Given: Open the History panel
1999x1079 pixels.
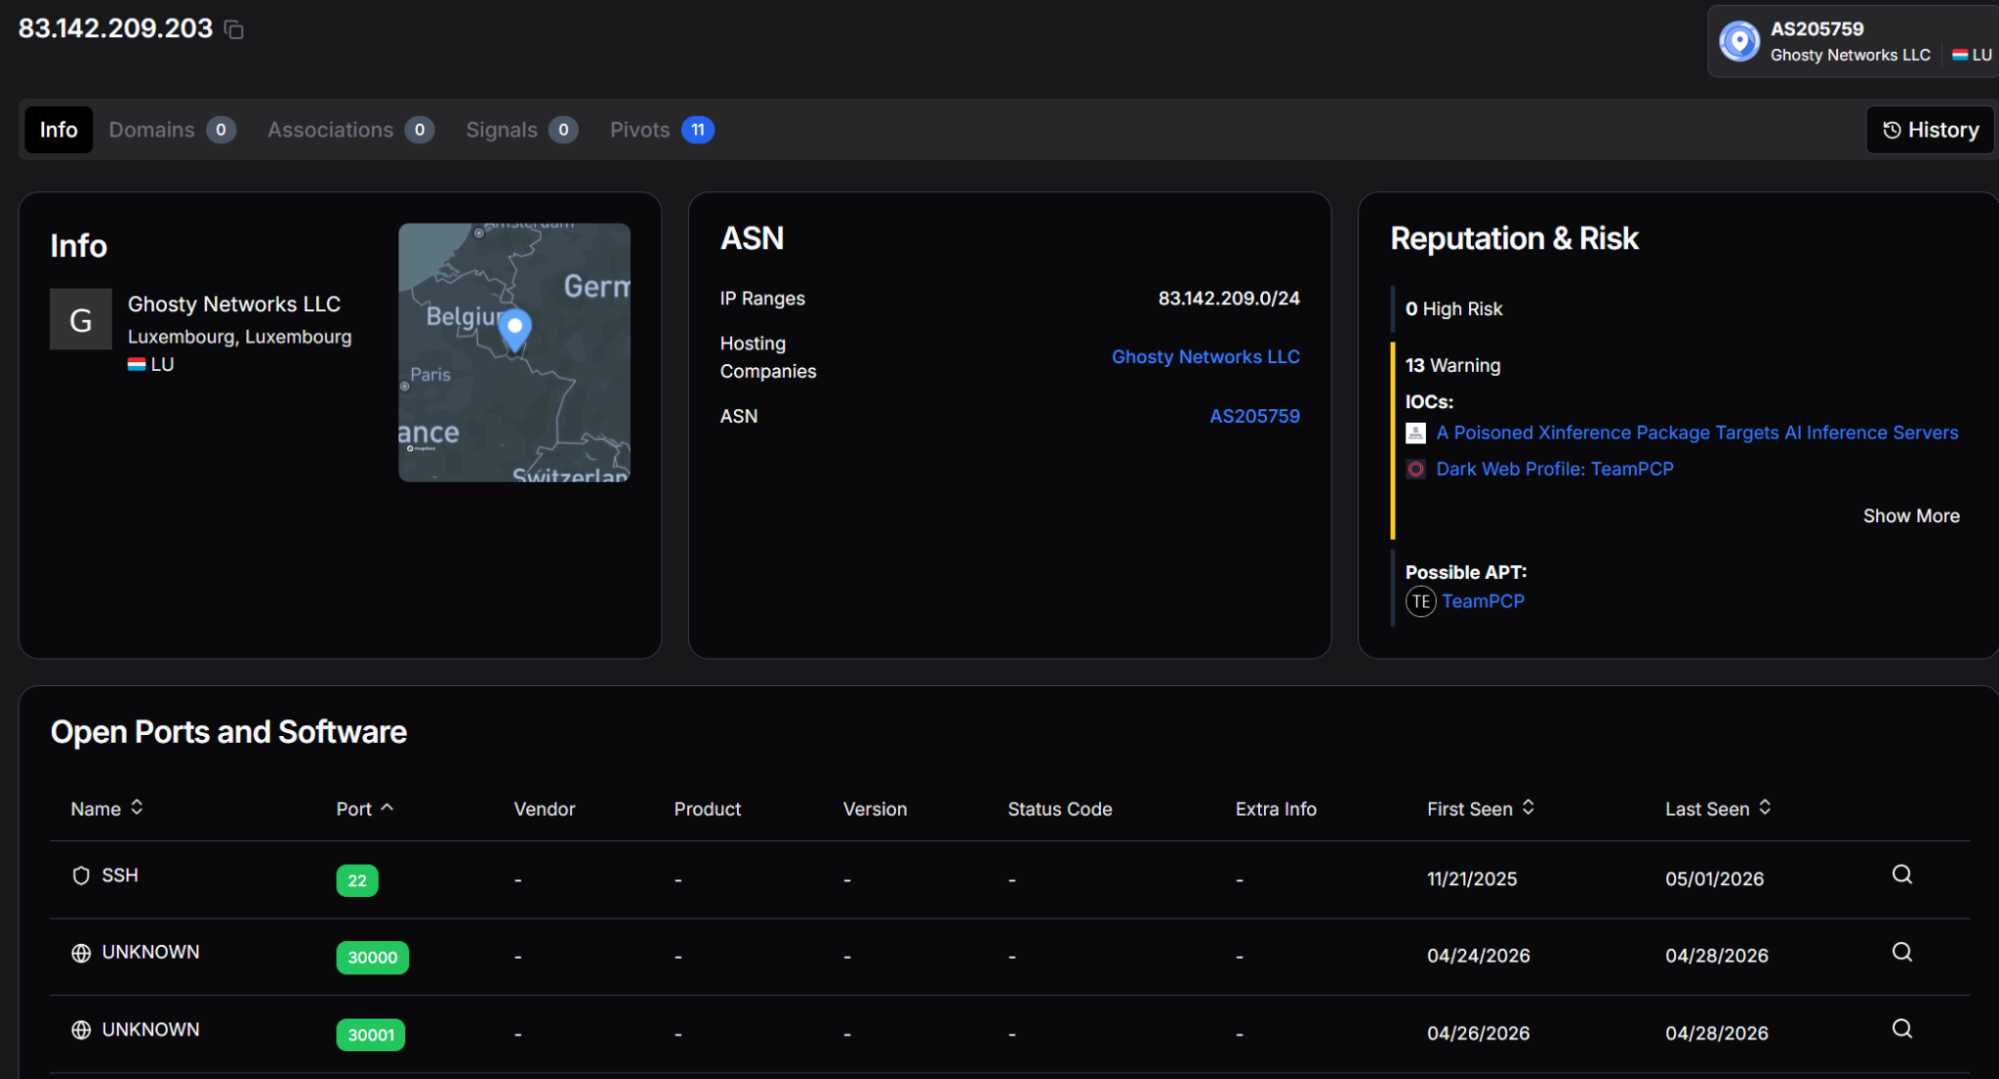Looking at the screenshot, I should (x=1930, y=130).
